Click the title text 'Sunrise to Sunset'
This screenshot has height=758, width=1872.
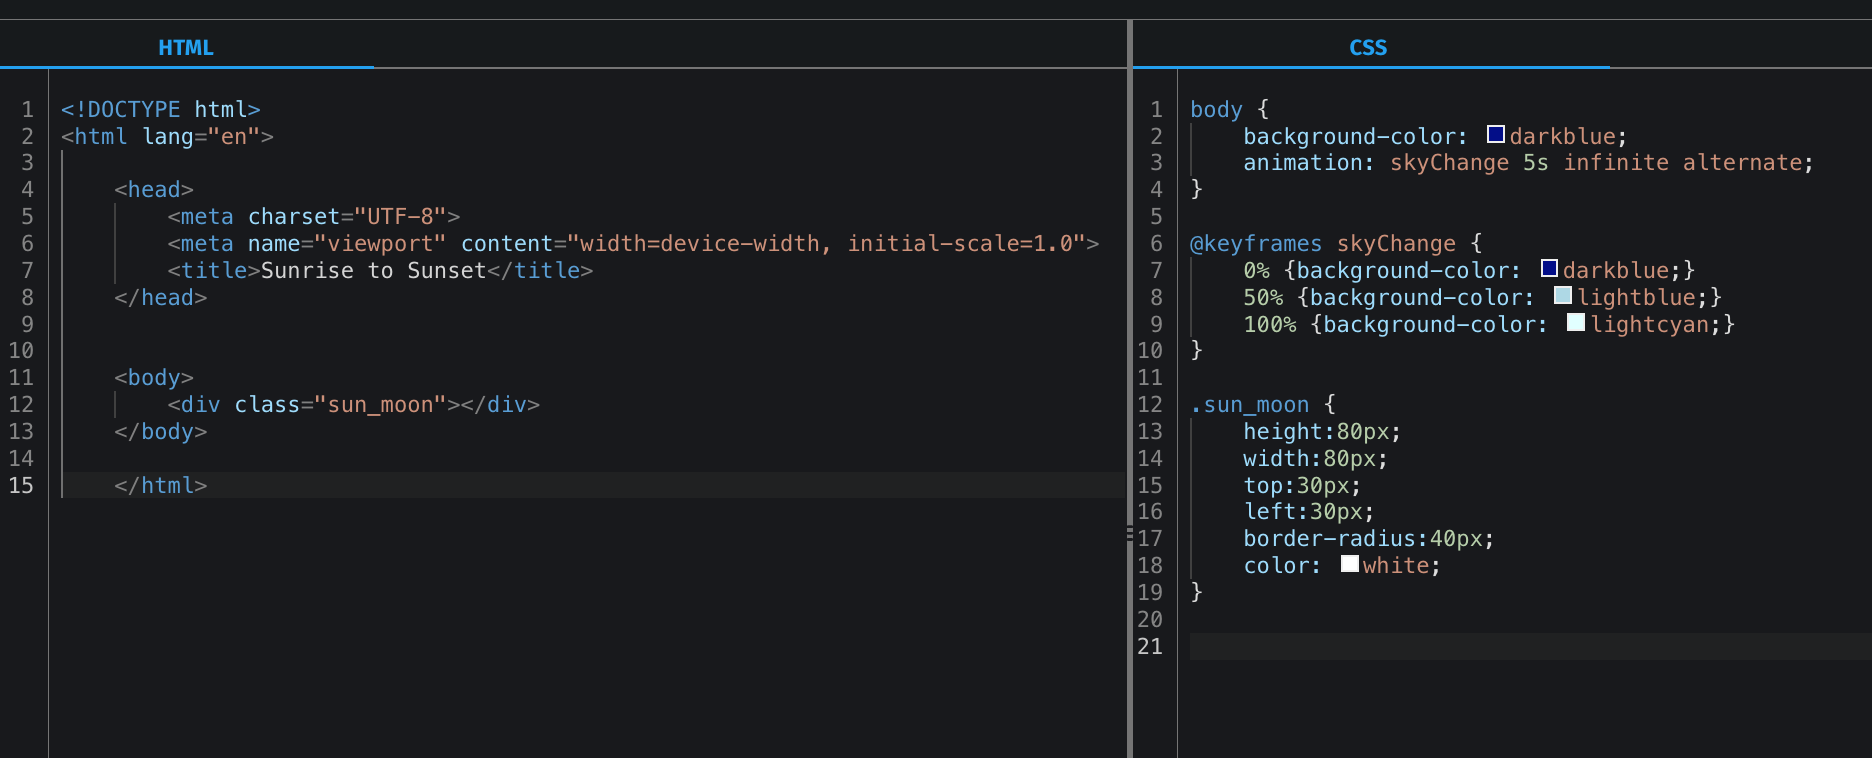(374, 271)
